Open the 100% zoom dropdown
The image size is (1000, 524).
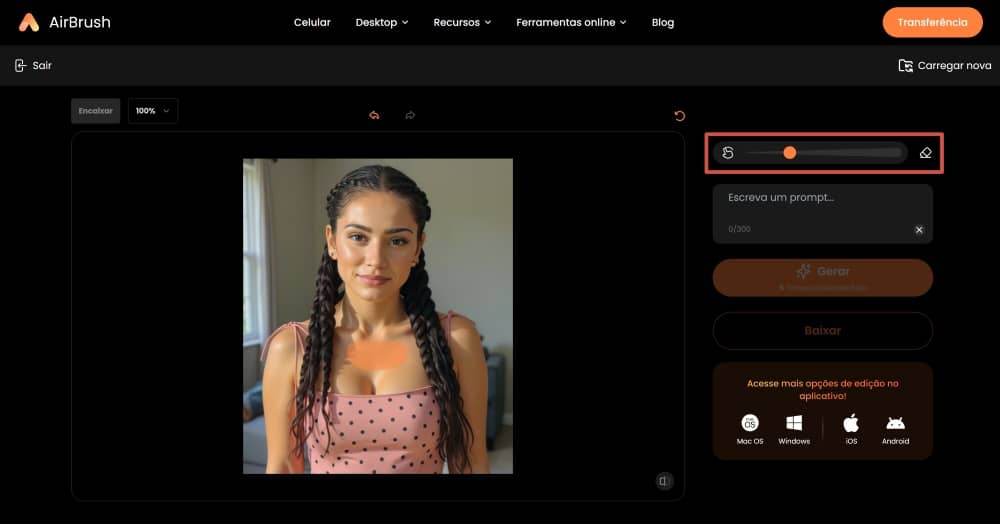coord(153,111)
